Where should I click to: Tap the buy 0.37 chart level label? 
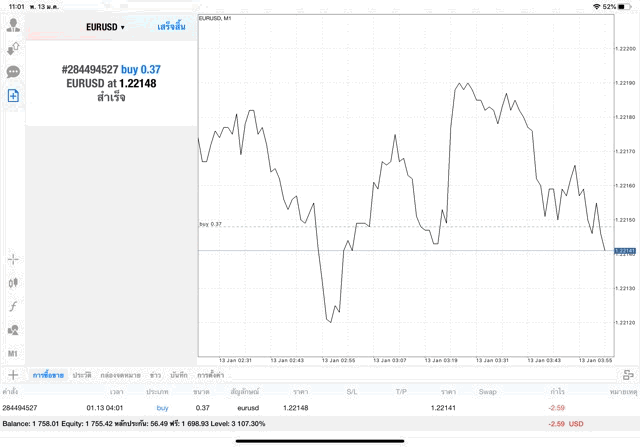pyautogui.click(x=211, y=224)
